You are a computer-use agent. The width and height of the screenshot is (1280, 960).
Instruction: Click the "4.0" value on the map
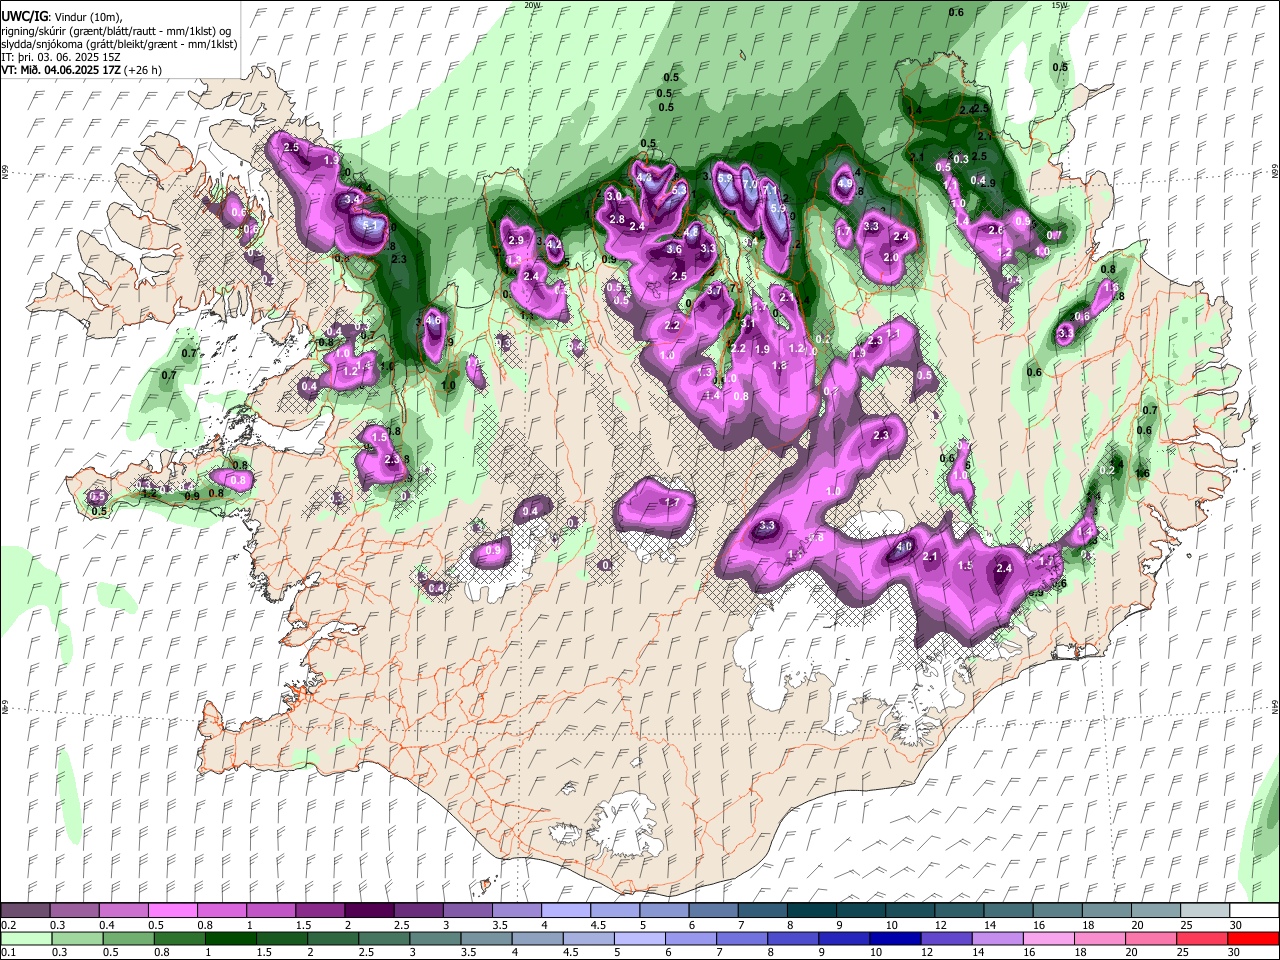pos(904,547)
